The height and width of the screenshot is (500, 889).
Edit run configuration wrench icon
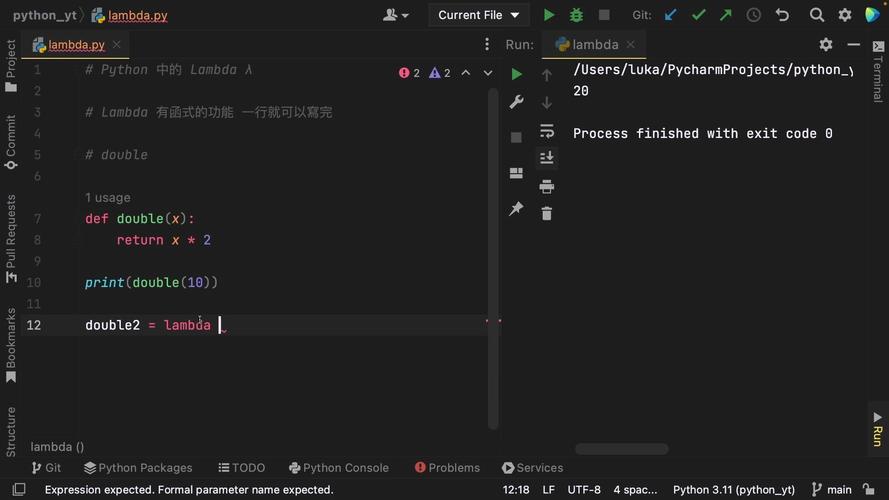click(516, 102)
